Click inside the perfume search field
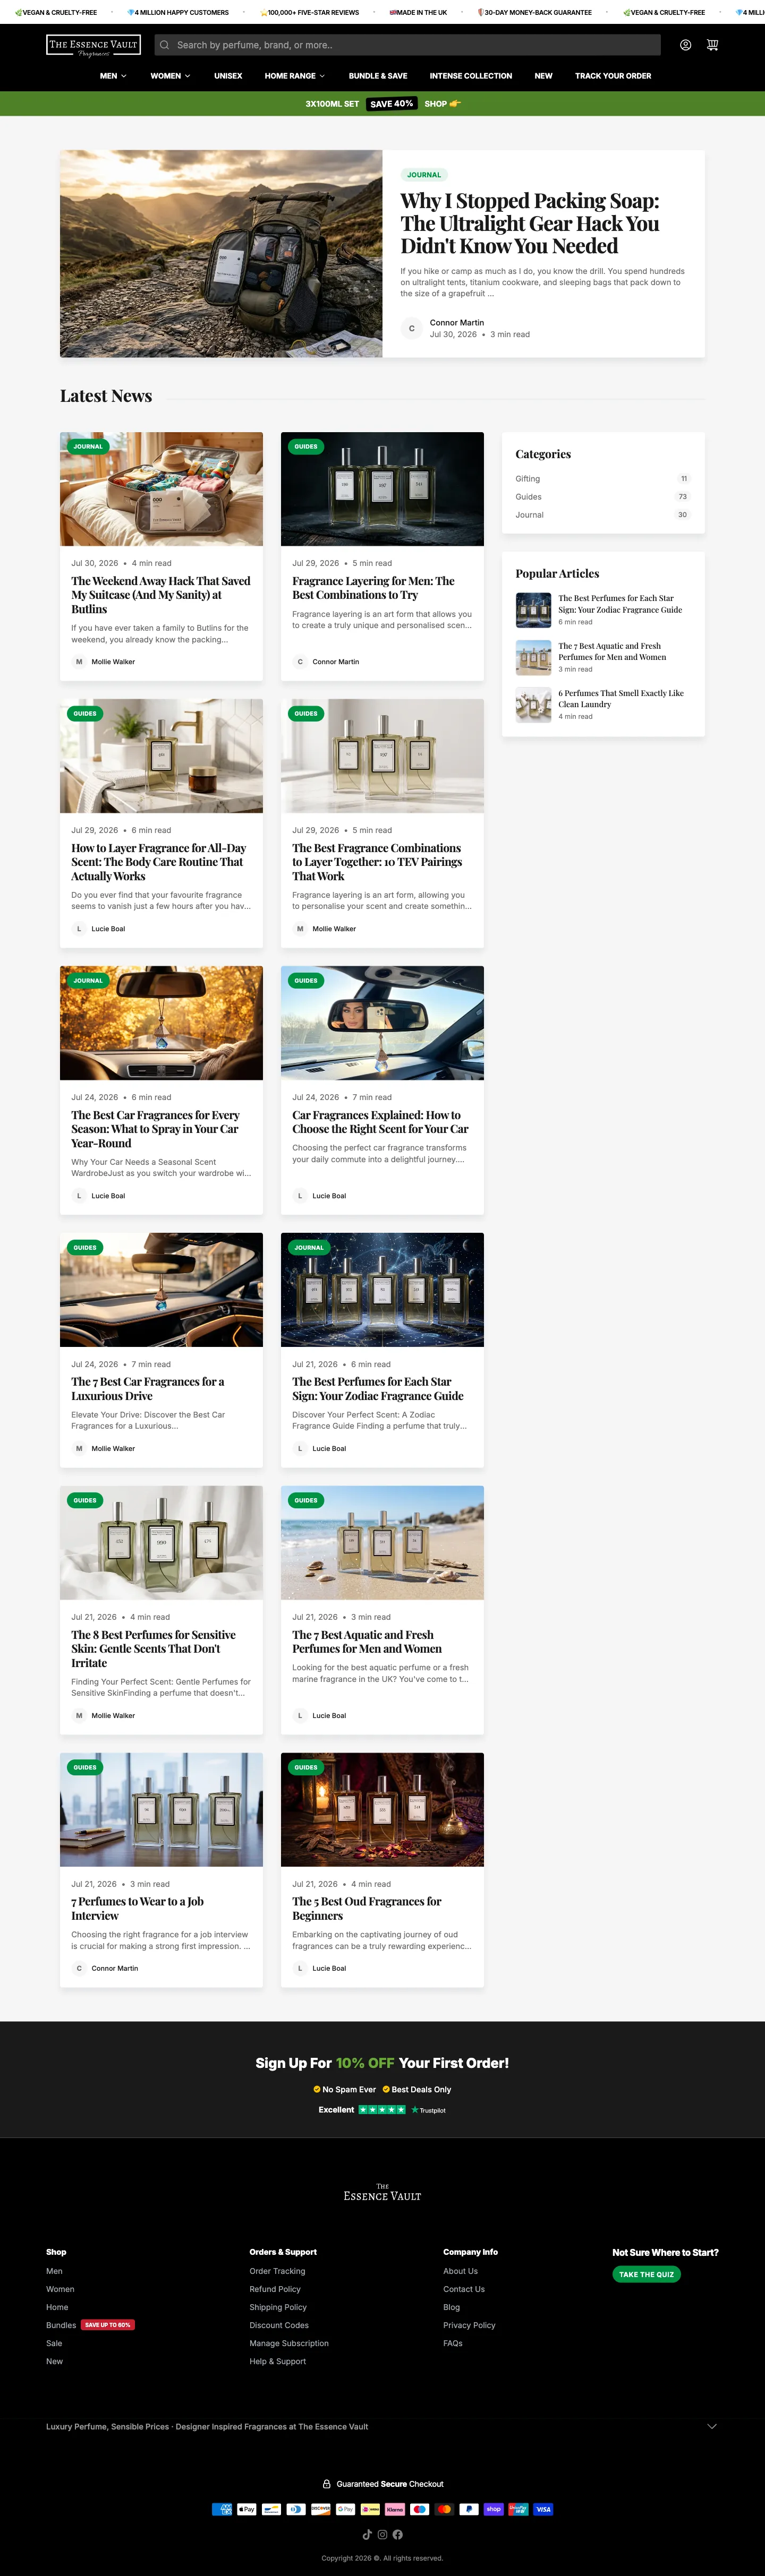The image size is (765, 2576). [408, 45]
